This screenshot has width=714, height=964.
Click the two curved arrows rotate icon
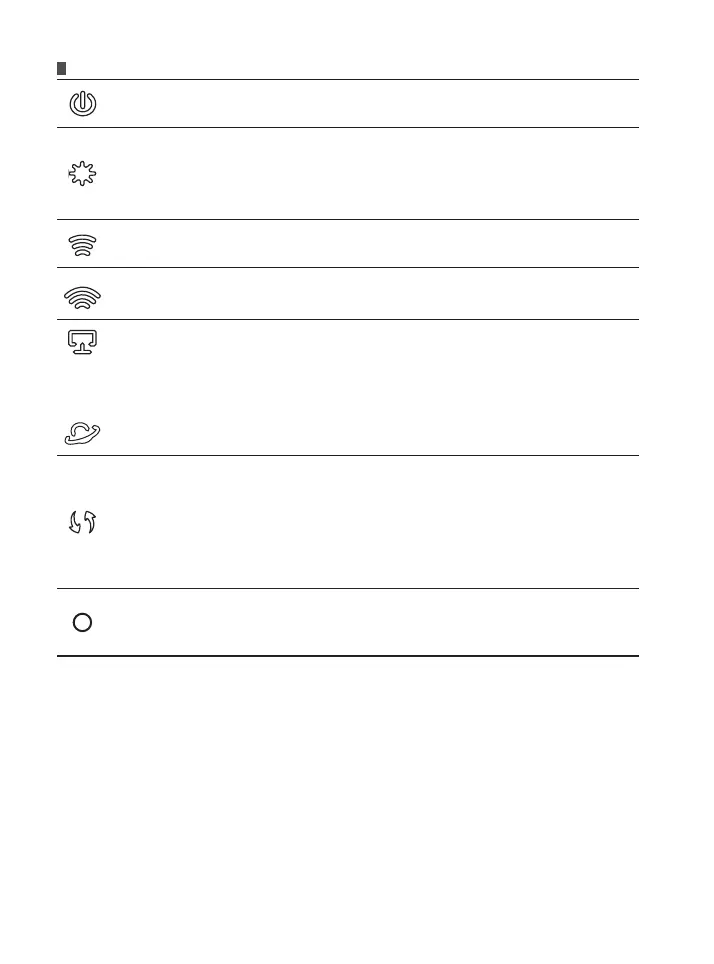82,521
